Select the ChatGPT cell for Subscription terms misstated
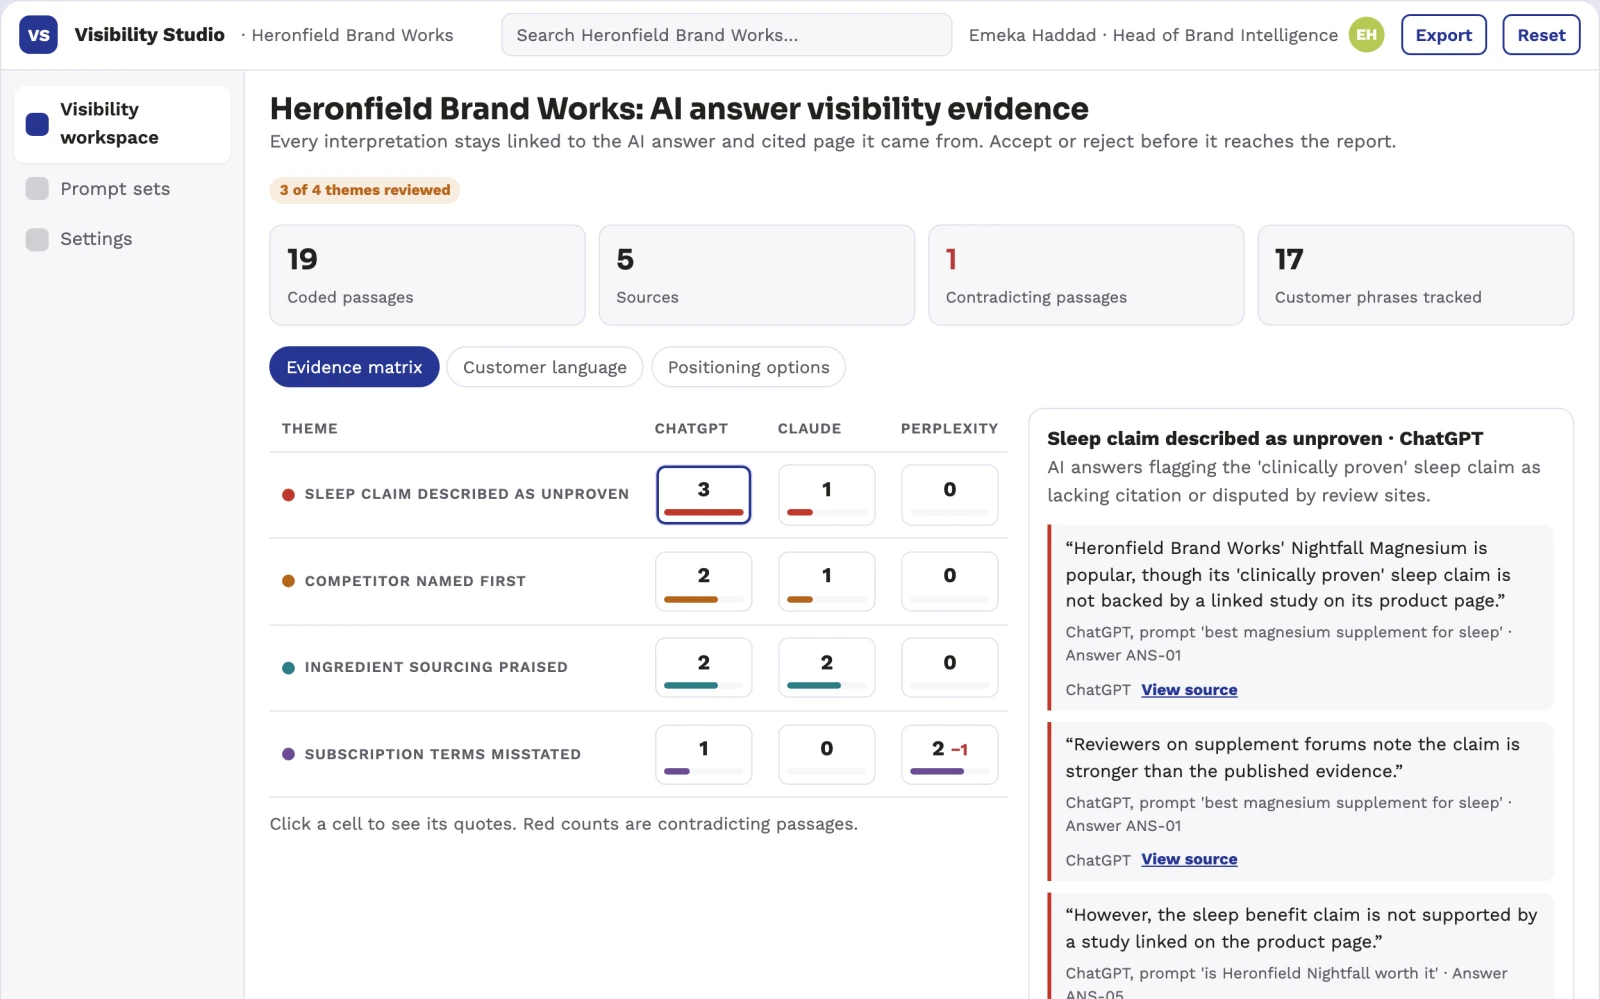 tap(704, 754)
